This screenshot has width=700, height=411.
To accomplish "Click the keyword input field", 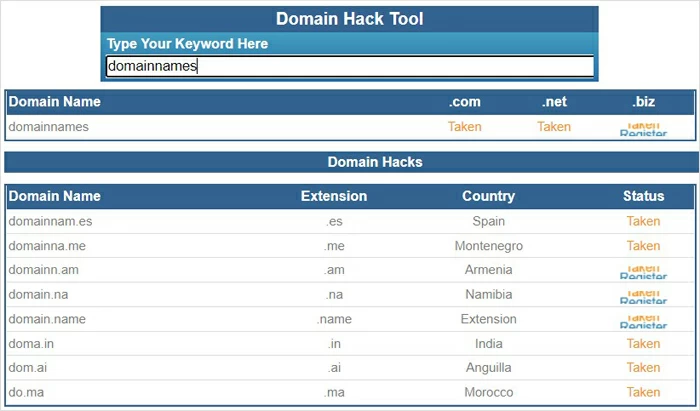I will [x=350, y=67].
